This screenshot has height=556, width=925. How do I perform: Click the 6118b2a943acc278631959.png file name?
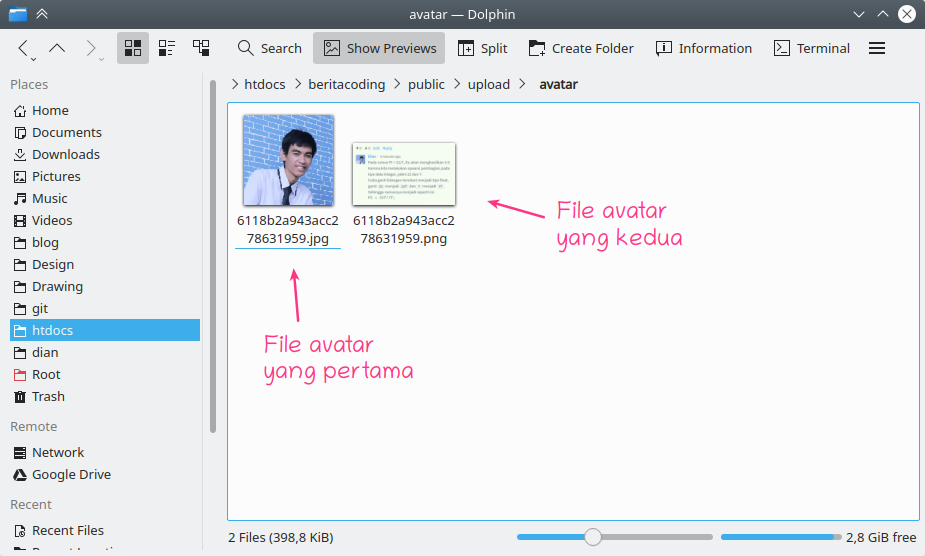click(404, 230)
